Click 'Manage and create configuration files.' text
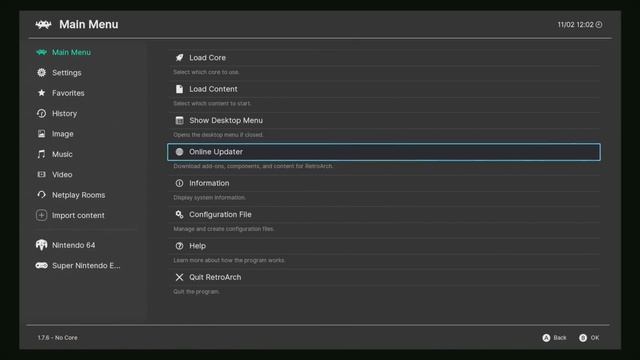 (x=224, y=229)
